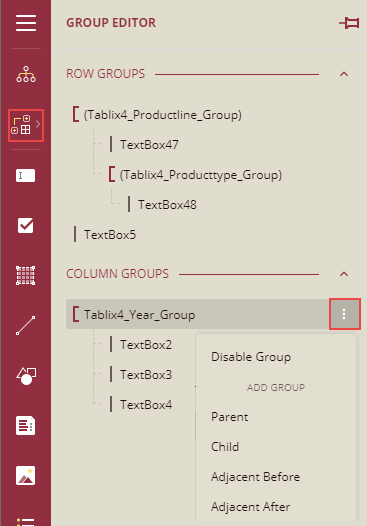Open the Report Explorer hierarchy icon
The image size is (367, 526).
tap(26, 74)
